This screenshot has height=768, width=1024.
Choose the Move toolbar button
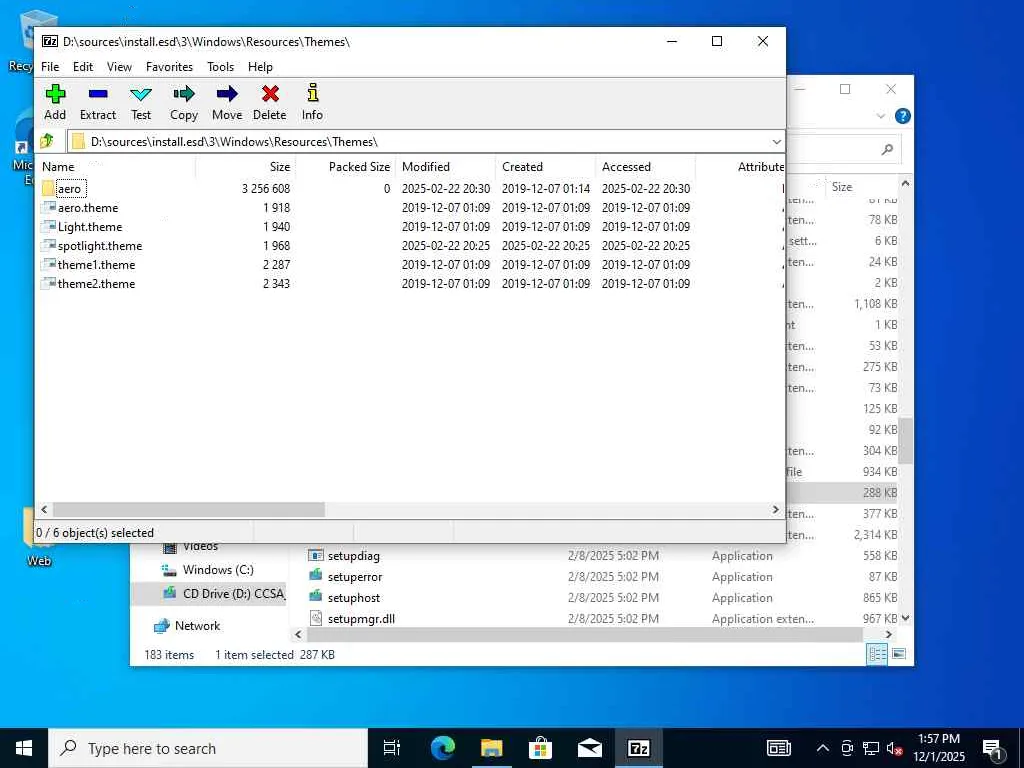(x=227, y=103)
